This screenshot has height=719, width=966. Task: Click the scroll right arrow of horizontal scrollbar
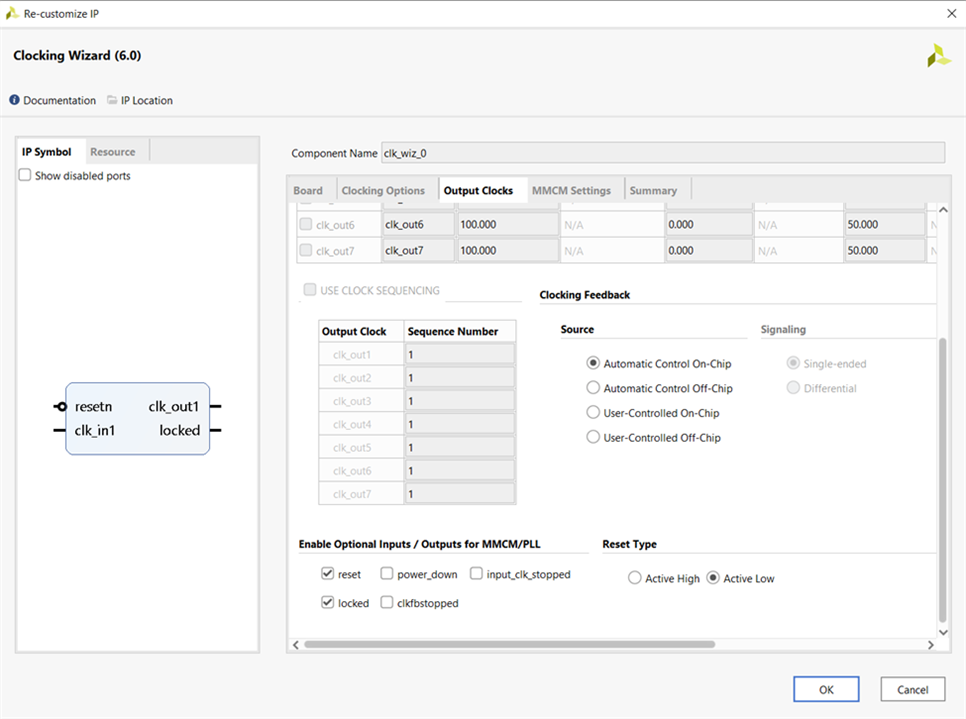pyautogui.click(x=930, y=645)
